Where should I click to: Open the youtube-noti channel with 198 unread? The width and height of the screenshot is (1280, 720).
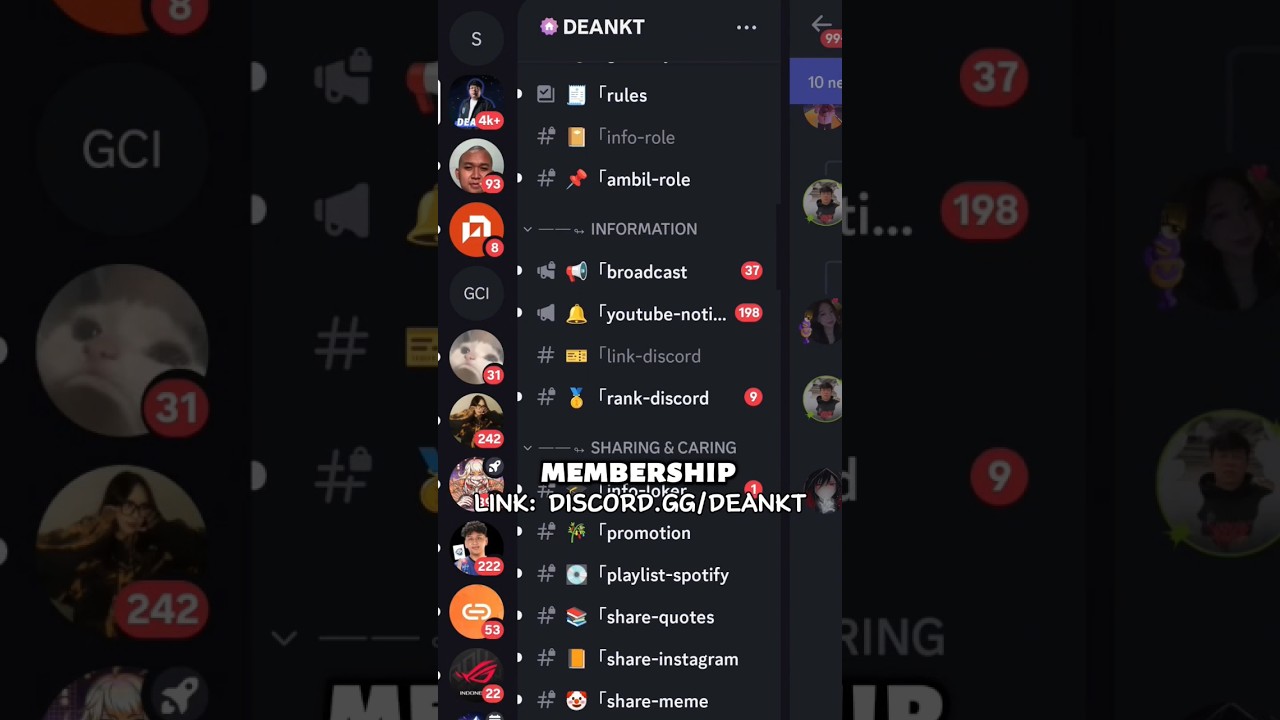click(x=648, y=314)
